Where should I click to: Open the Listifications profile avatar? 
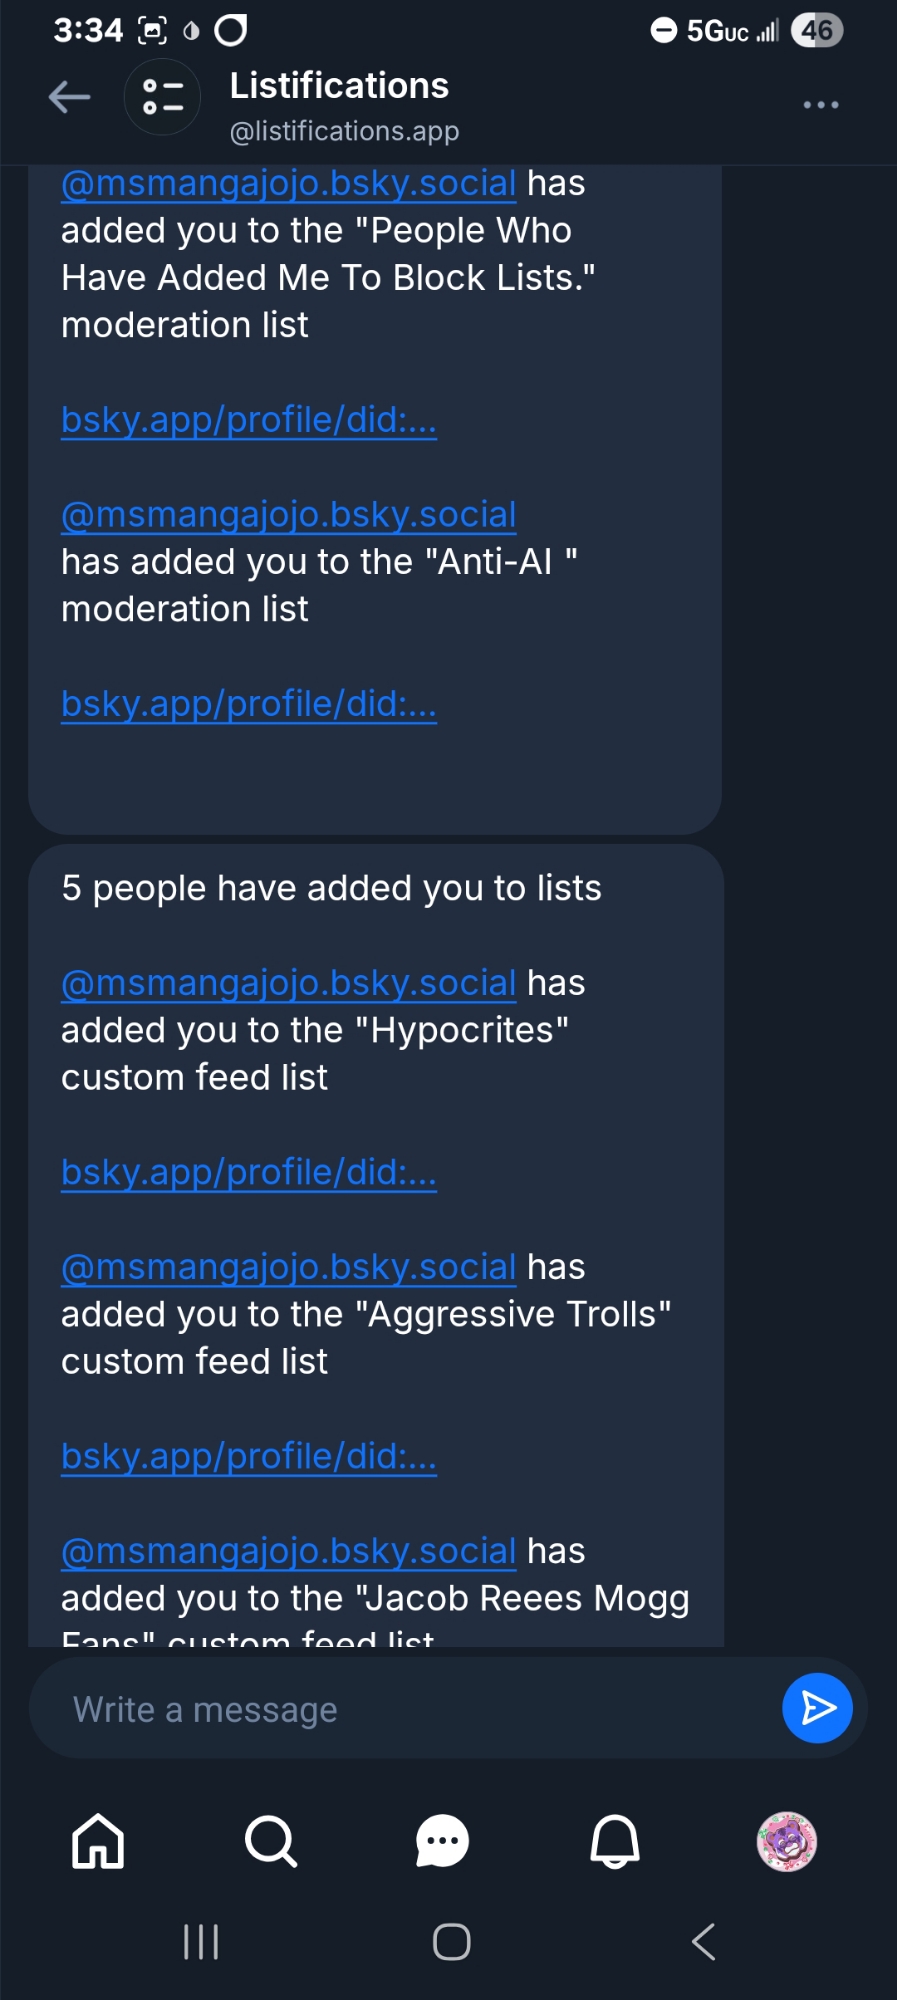pyautogui.click(x=162, y=97)
